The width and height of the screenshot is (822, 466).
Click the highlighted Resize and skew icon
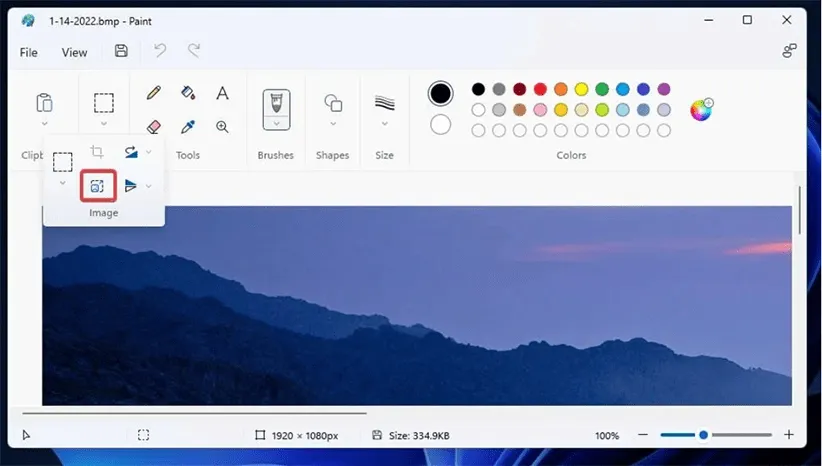pos(98,185)
